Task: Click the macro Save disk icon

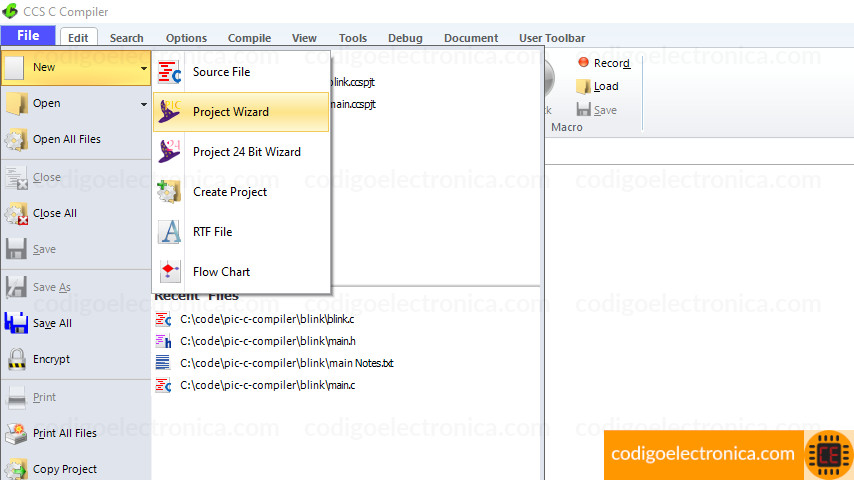Action: click(x=583, y=110)
